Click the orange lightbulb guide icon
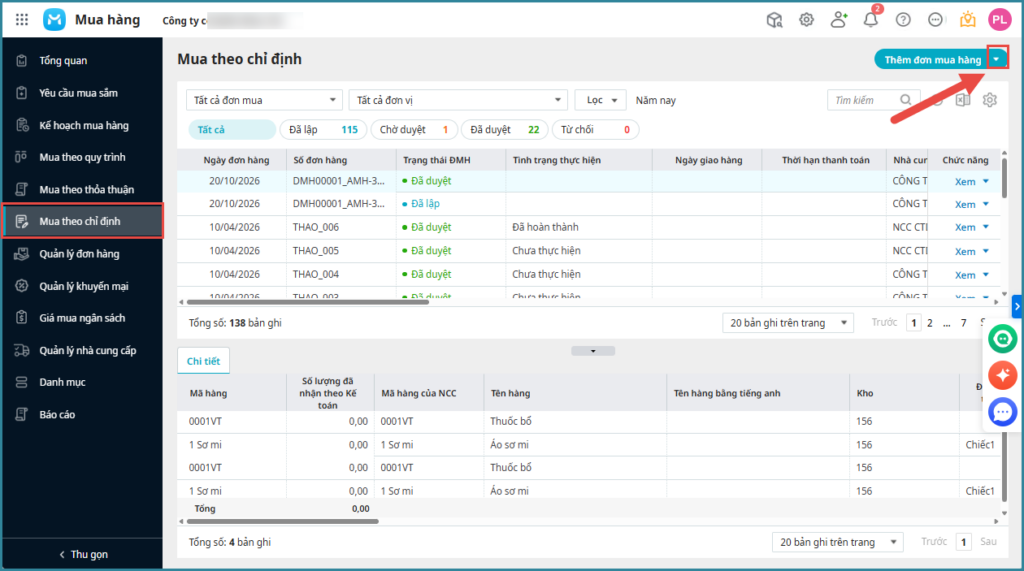The image size is (1024, 571). coord(967,20)
